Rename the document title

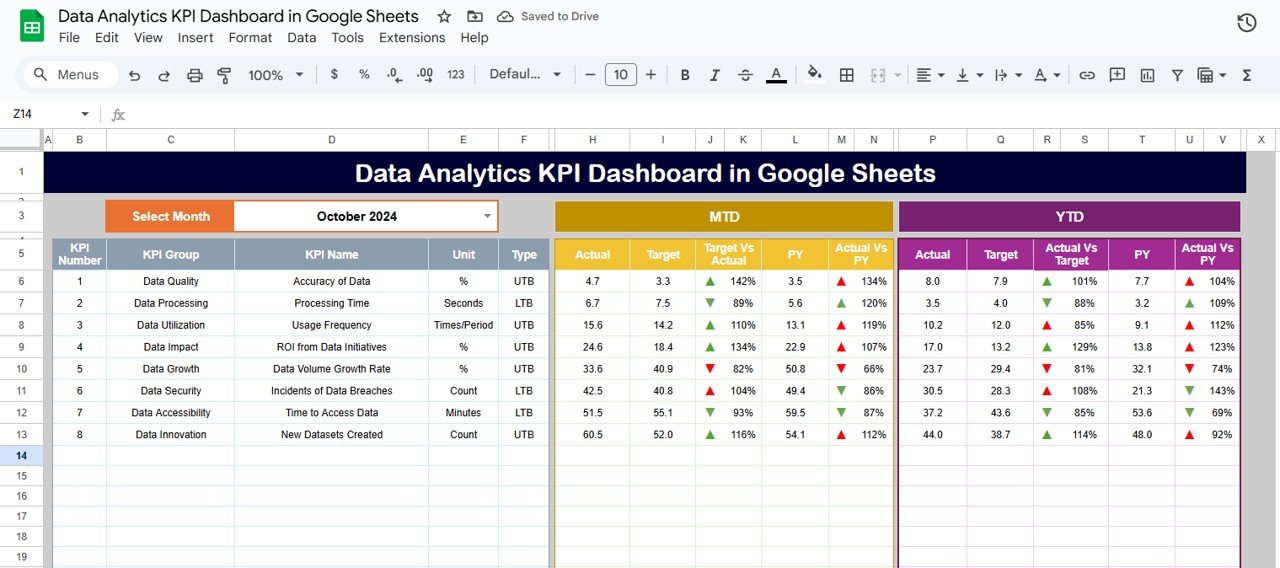[238, 16]
